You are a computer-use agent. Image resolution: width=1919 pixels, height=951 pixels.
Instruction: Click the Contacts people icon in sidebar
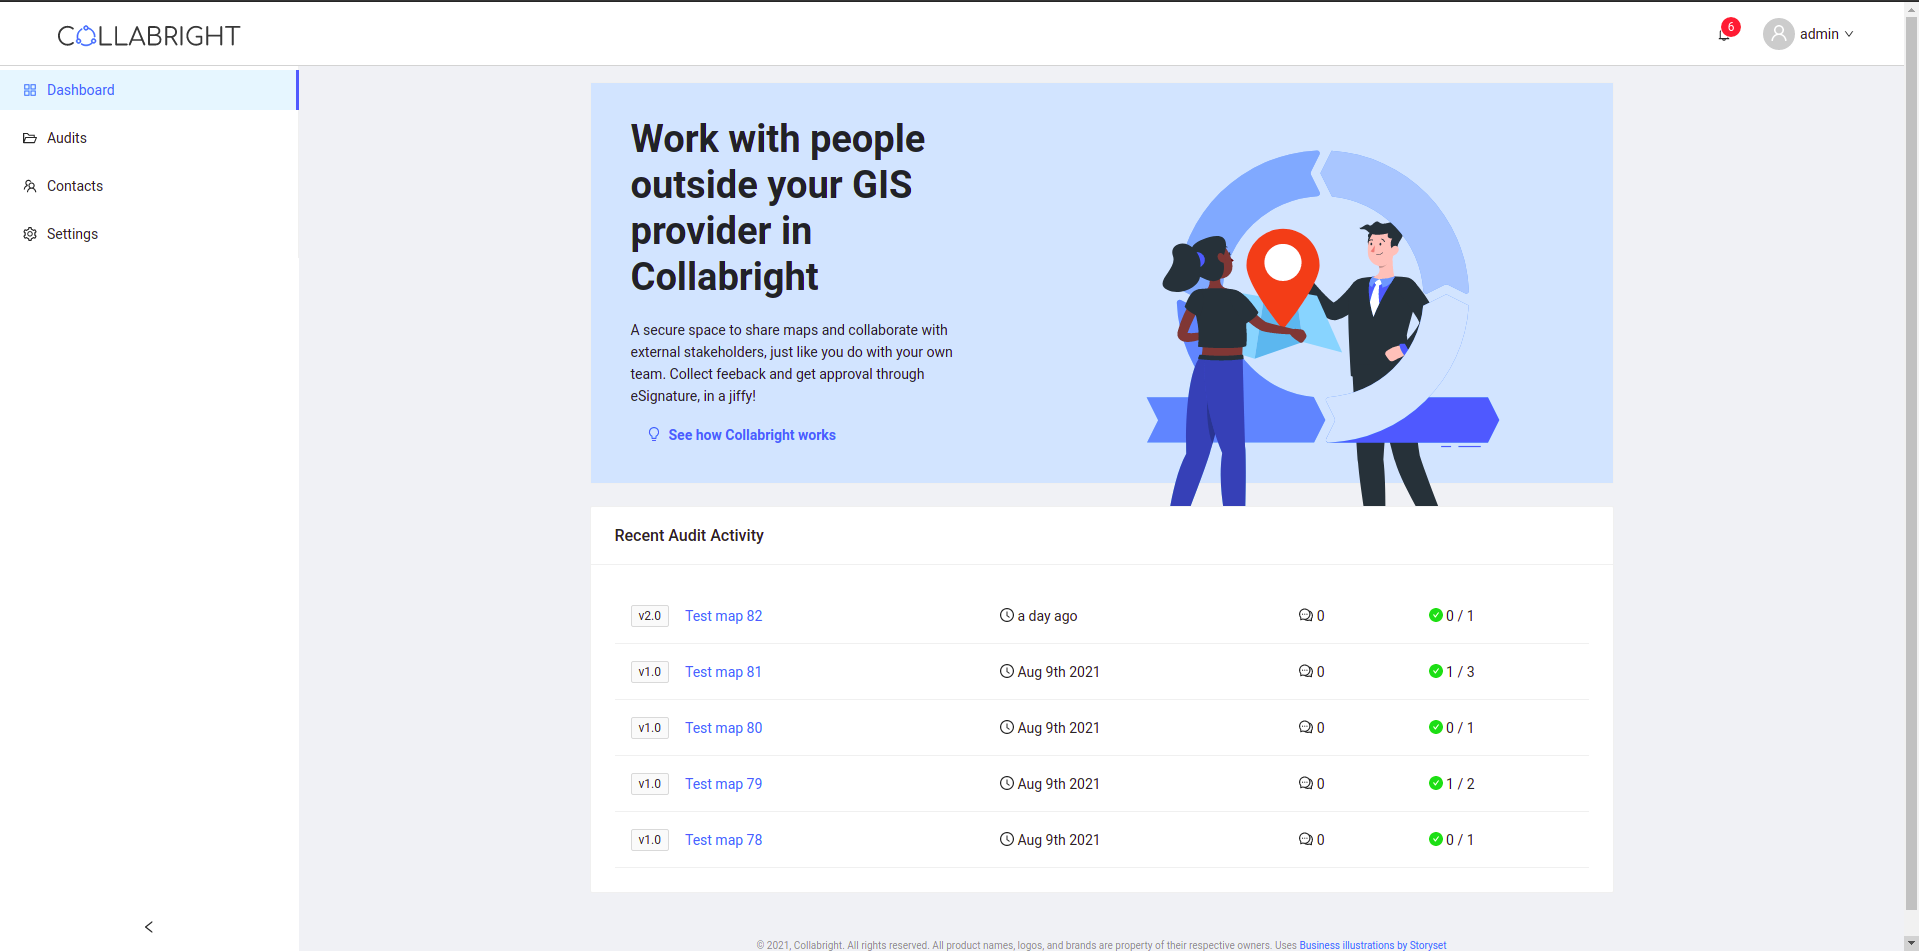[30, 186]
